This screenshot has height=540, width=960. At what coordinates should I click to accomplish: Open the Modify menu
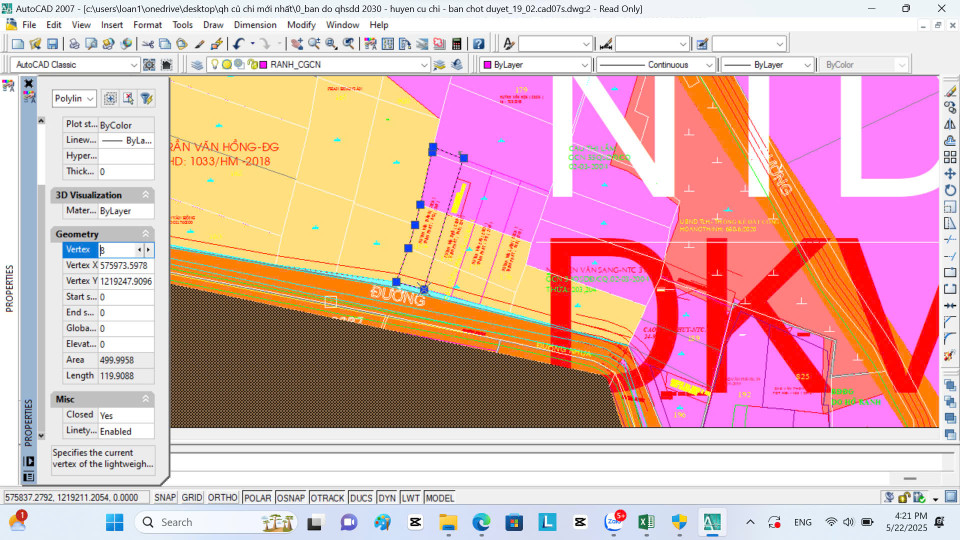pyautogui.click(x=301, y=25)
